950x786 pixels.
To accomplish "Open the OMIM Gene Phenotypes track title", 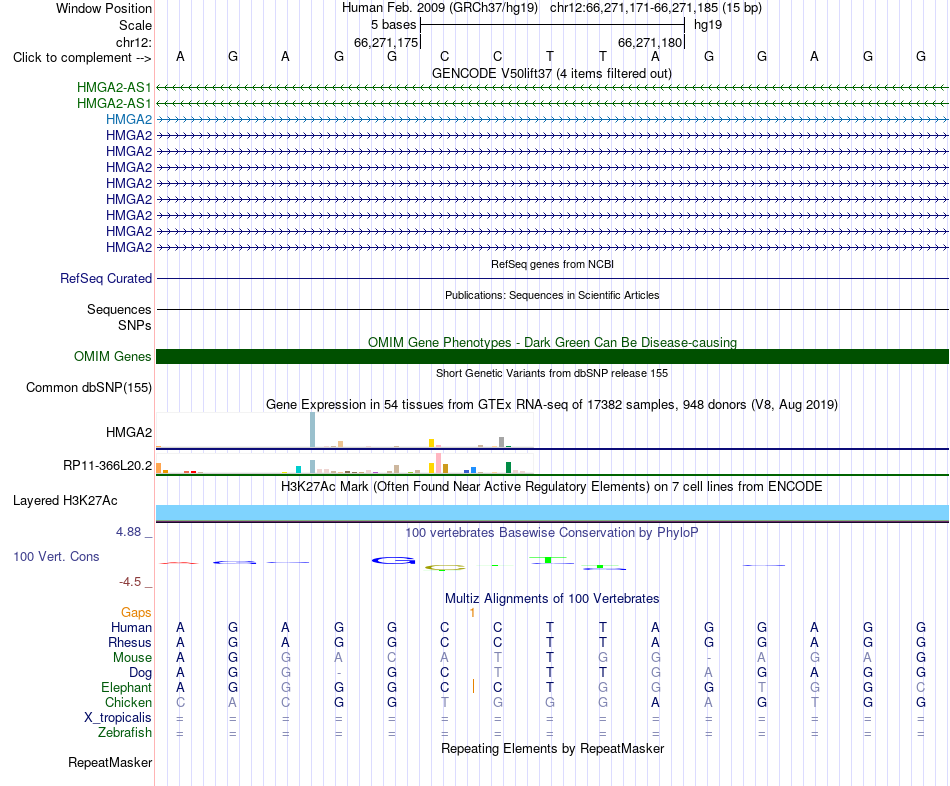I will pos(552,342).
